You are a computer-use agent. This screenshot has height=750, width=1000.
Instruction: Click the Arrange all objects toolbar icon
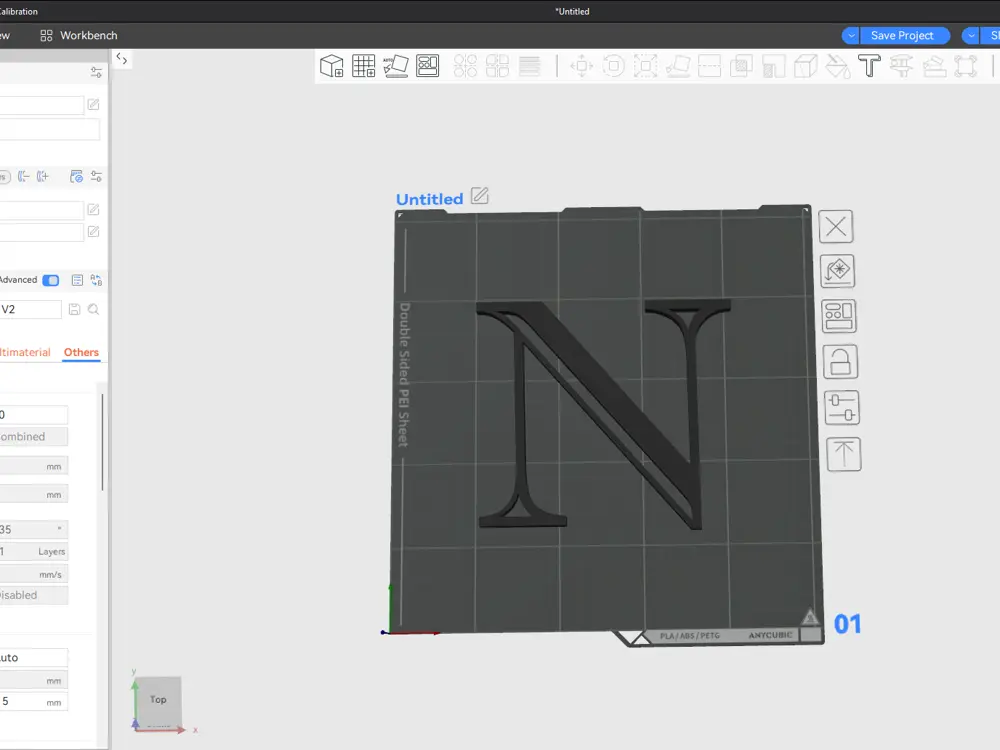(x=427, y=66)
